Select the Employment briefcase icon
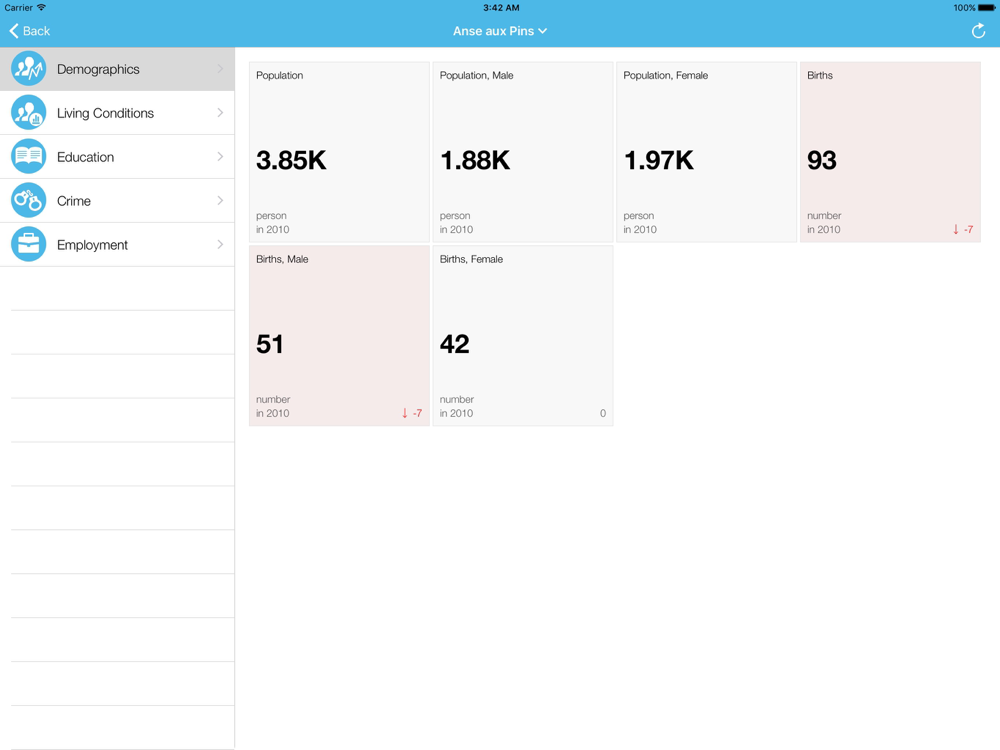The height and width of the screenshot is (750, 1000). [29, 244]
